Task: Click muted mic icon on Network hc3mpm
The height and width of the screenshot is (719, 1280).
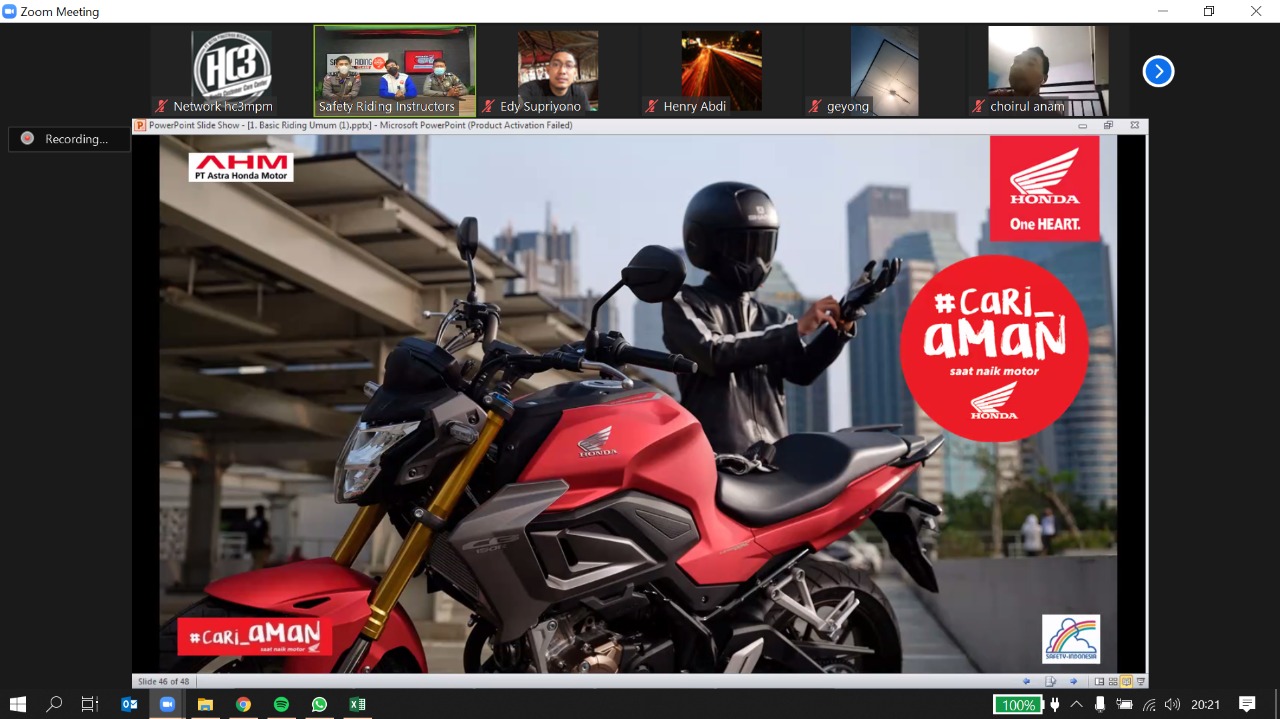Action: pyautogui.click(x=162, y=106)
